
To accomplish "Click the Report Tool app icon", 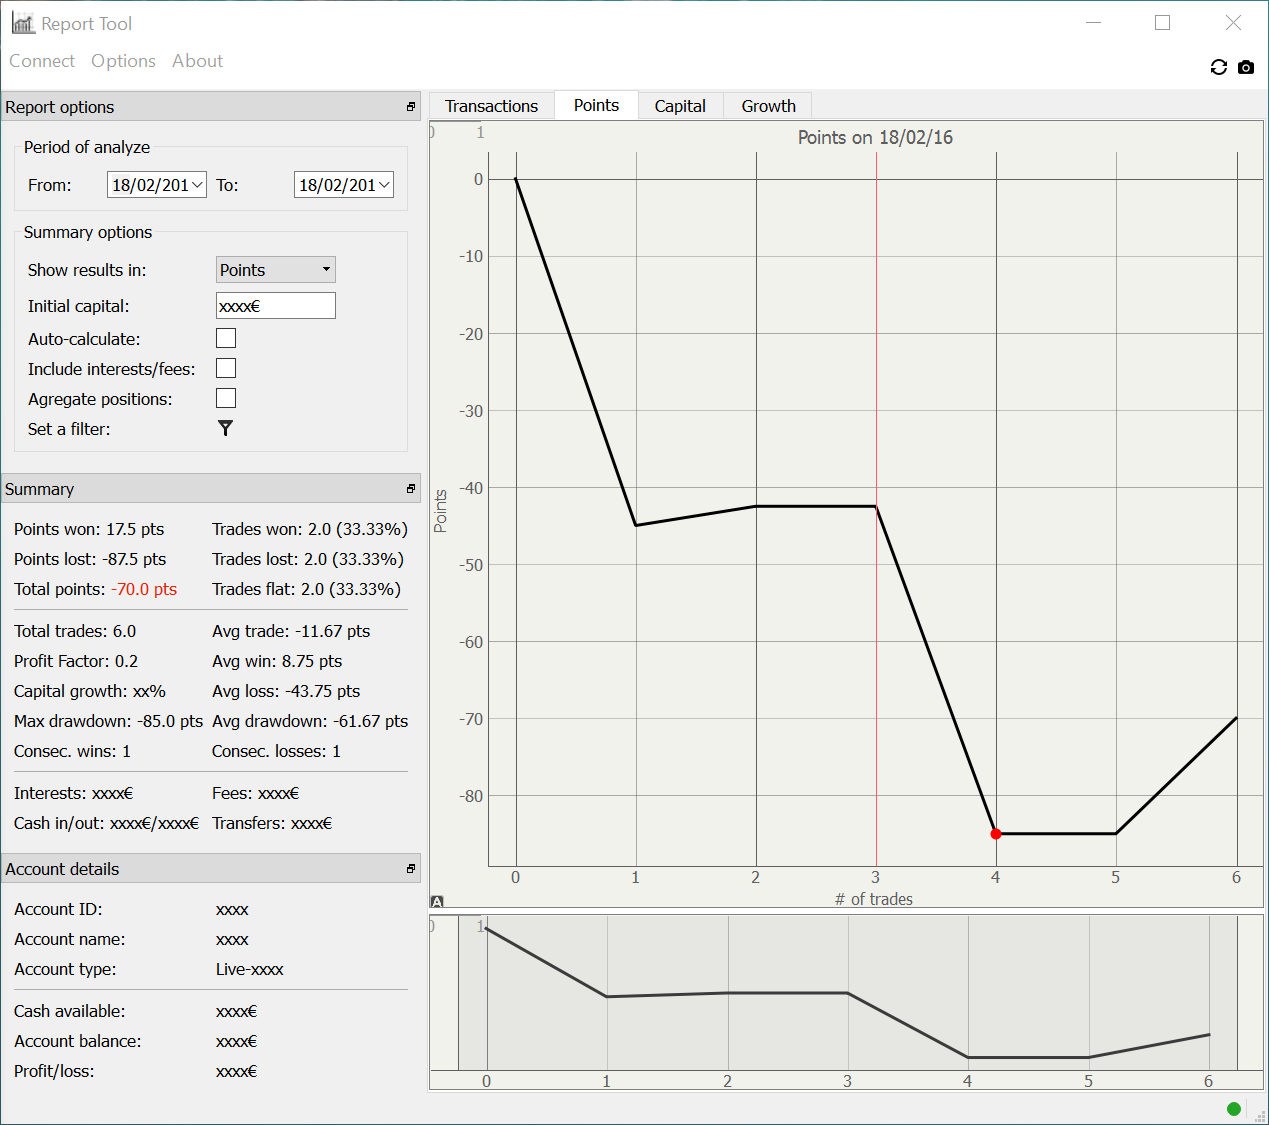I will pyautogui.click(x=23, y=23).
